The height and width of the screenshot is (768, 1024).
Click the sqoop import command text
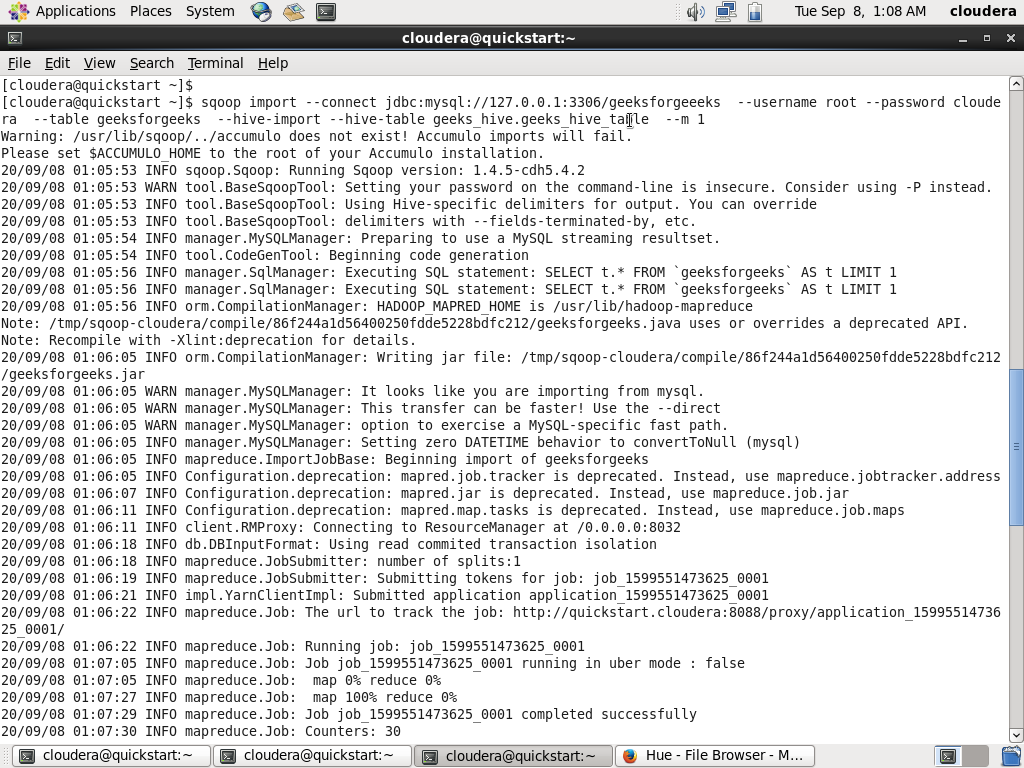[500, 111]
